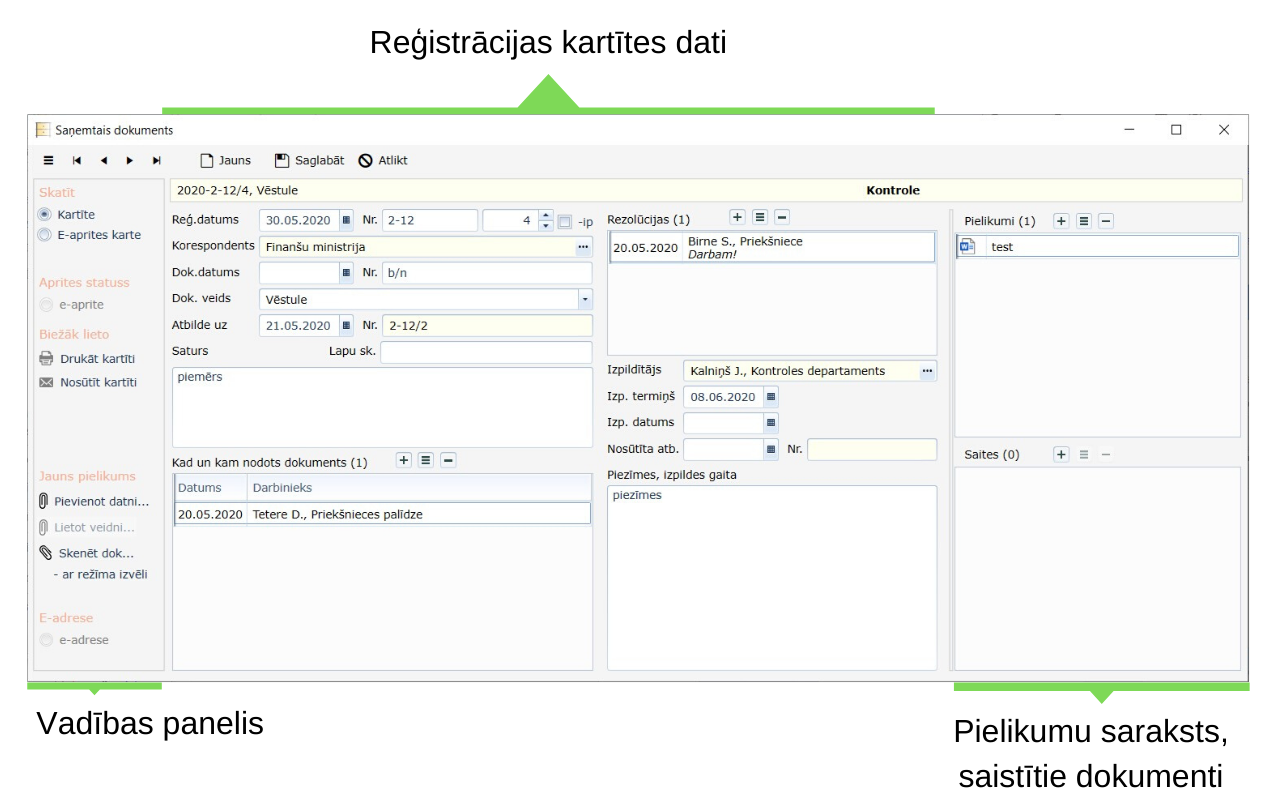This screenshot has width=1272, height=812.
Task: Select the Kartīte view radio button
Action: 44,214
